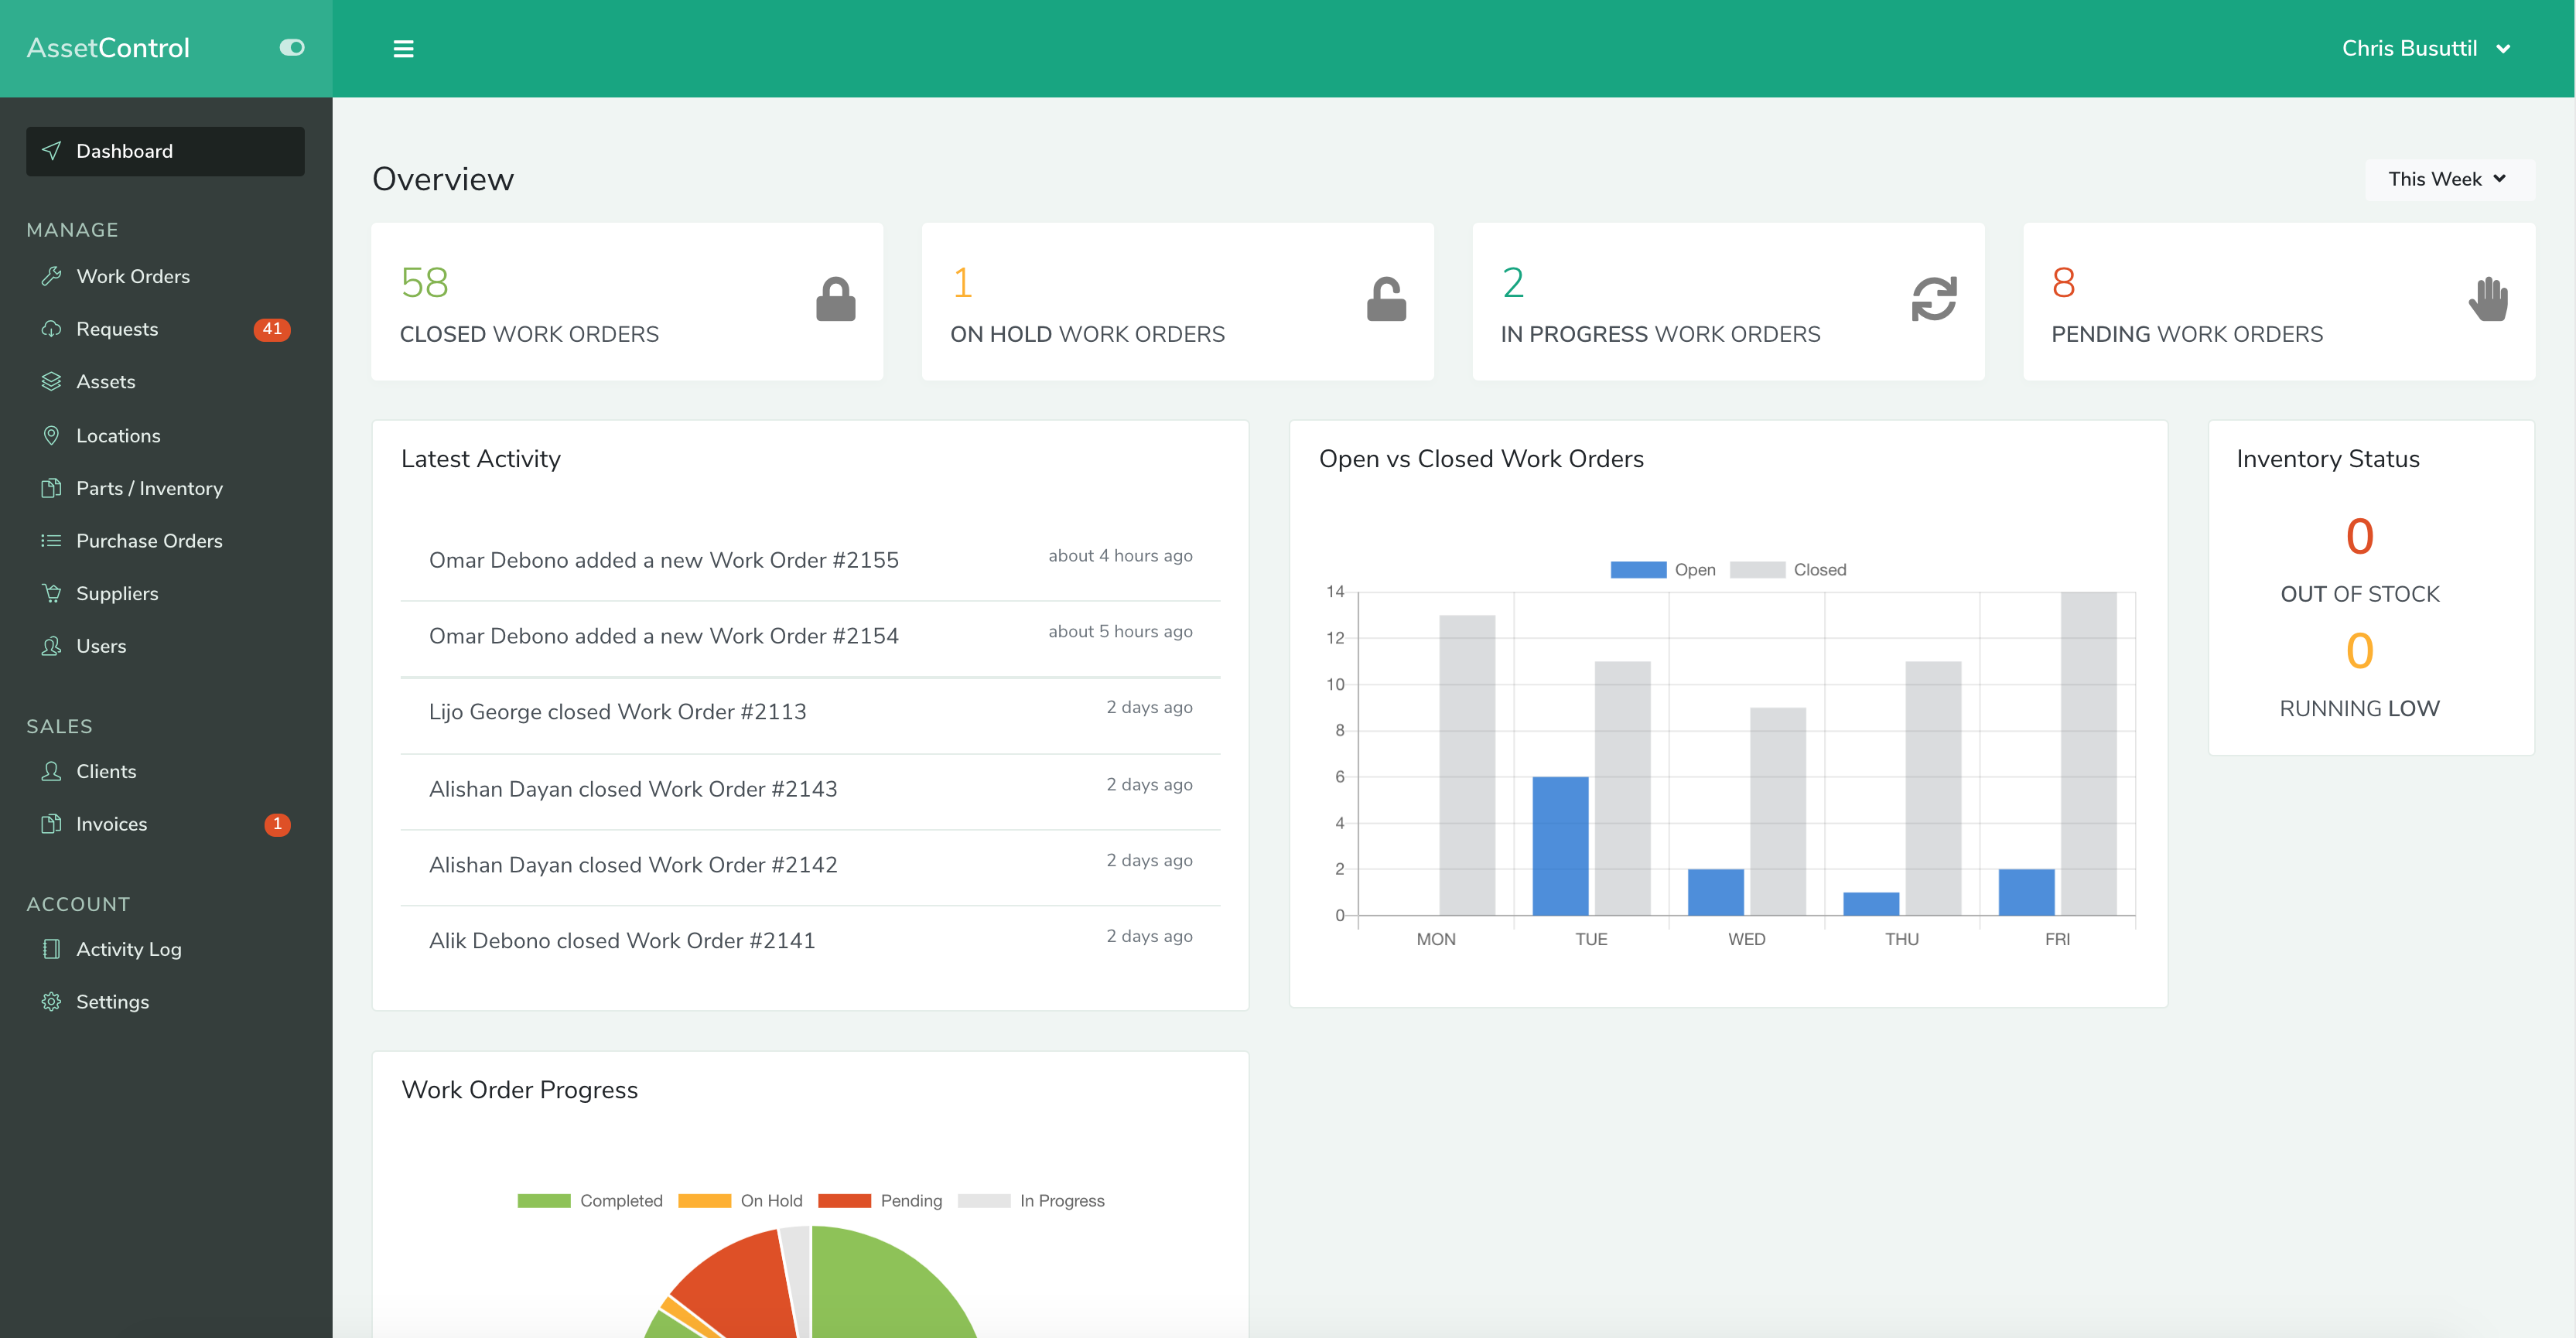Open Alishan Dayan closed Work Order #2142
The image size is (2576, 1338).
click(x=810, y=866)
